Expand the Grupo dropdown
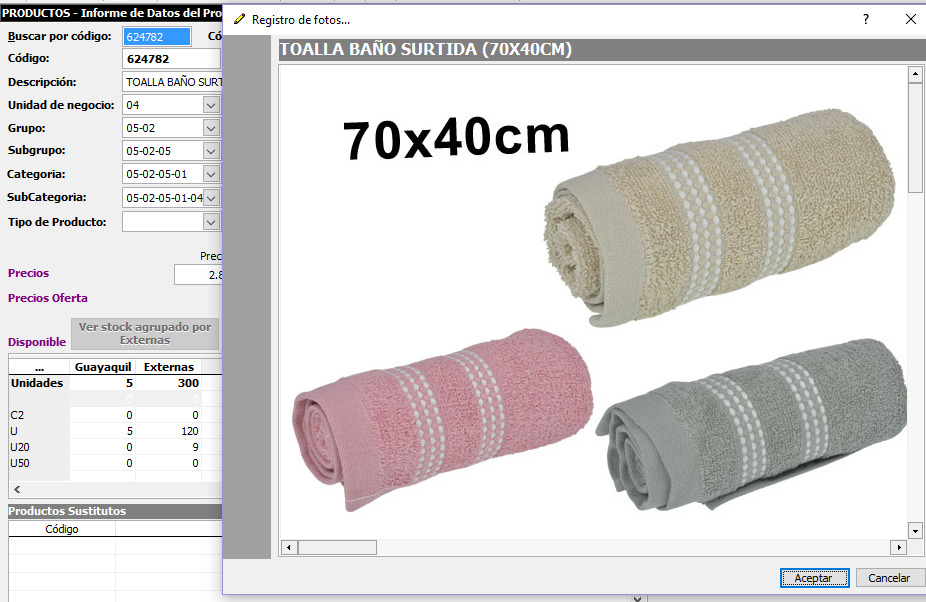Image resolution: width=926 pixels, height=602 pixels. 210,128
